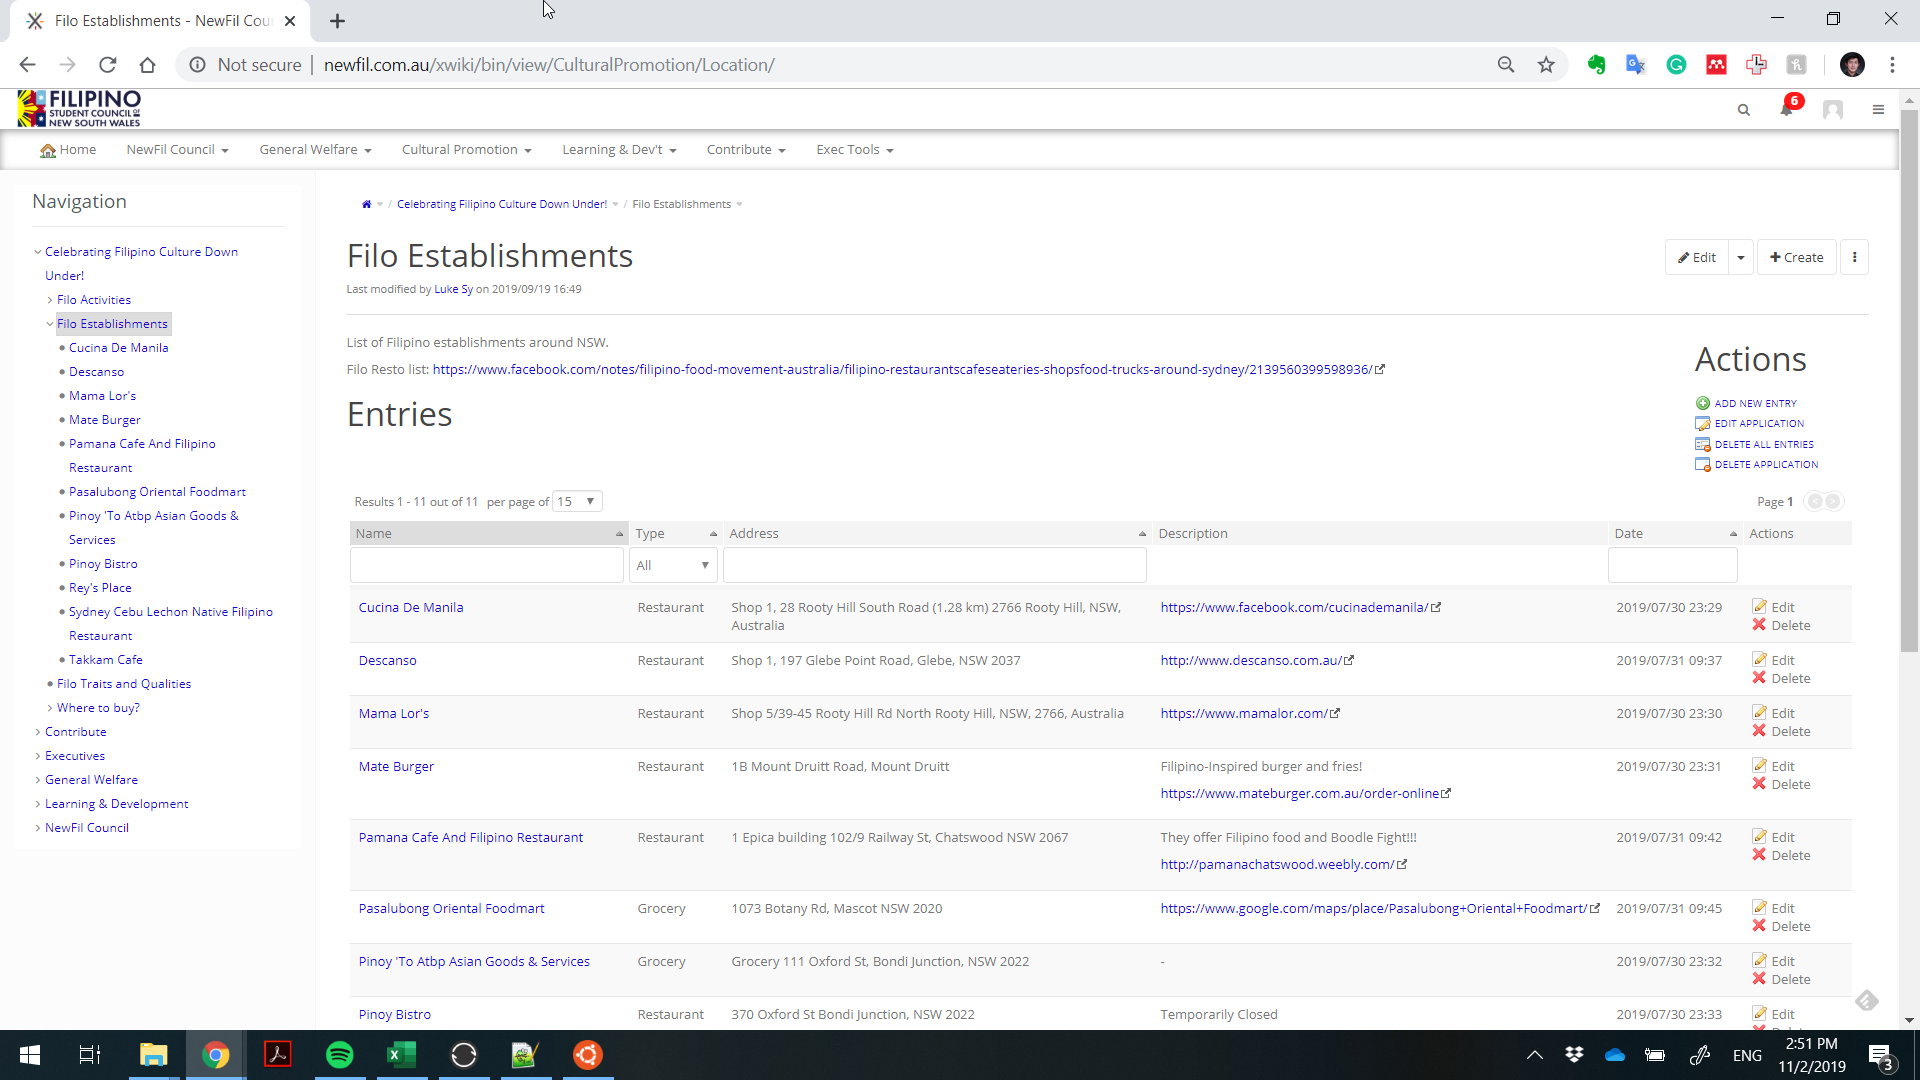Click the Filipino Student Council logo

tap(79, 108)
